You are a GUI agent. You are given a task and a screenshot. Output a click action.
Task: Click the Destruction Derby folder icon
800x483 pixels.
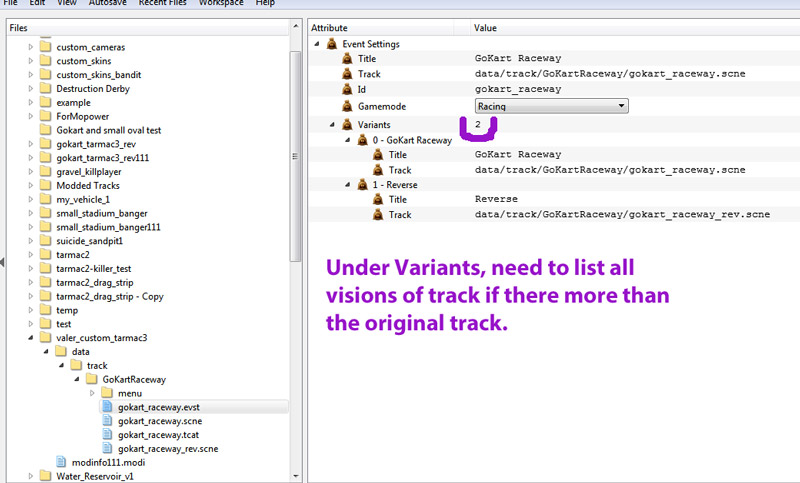pos(45,88)
